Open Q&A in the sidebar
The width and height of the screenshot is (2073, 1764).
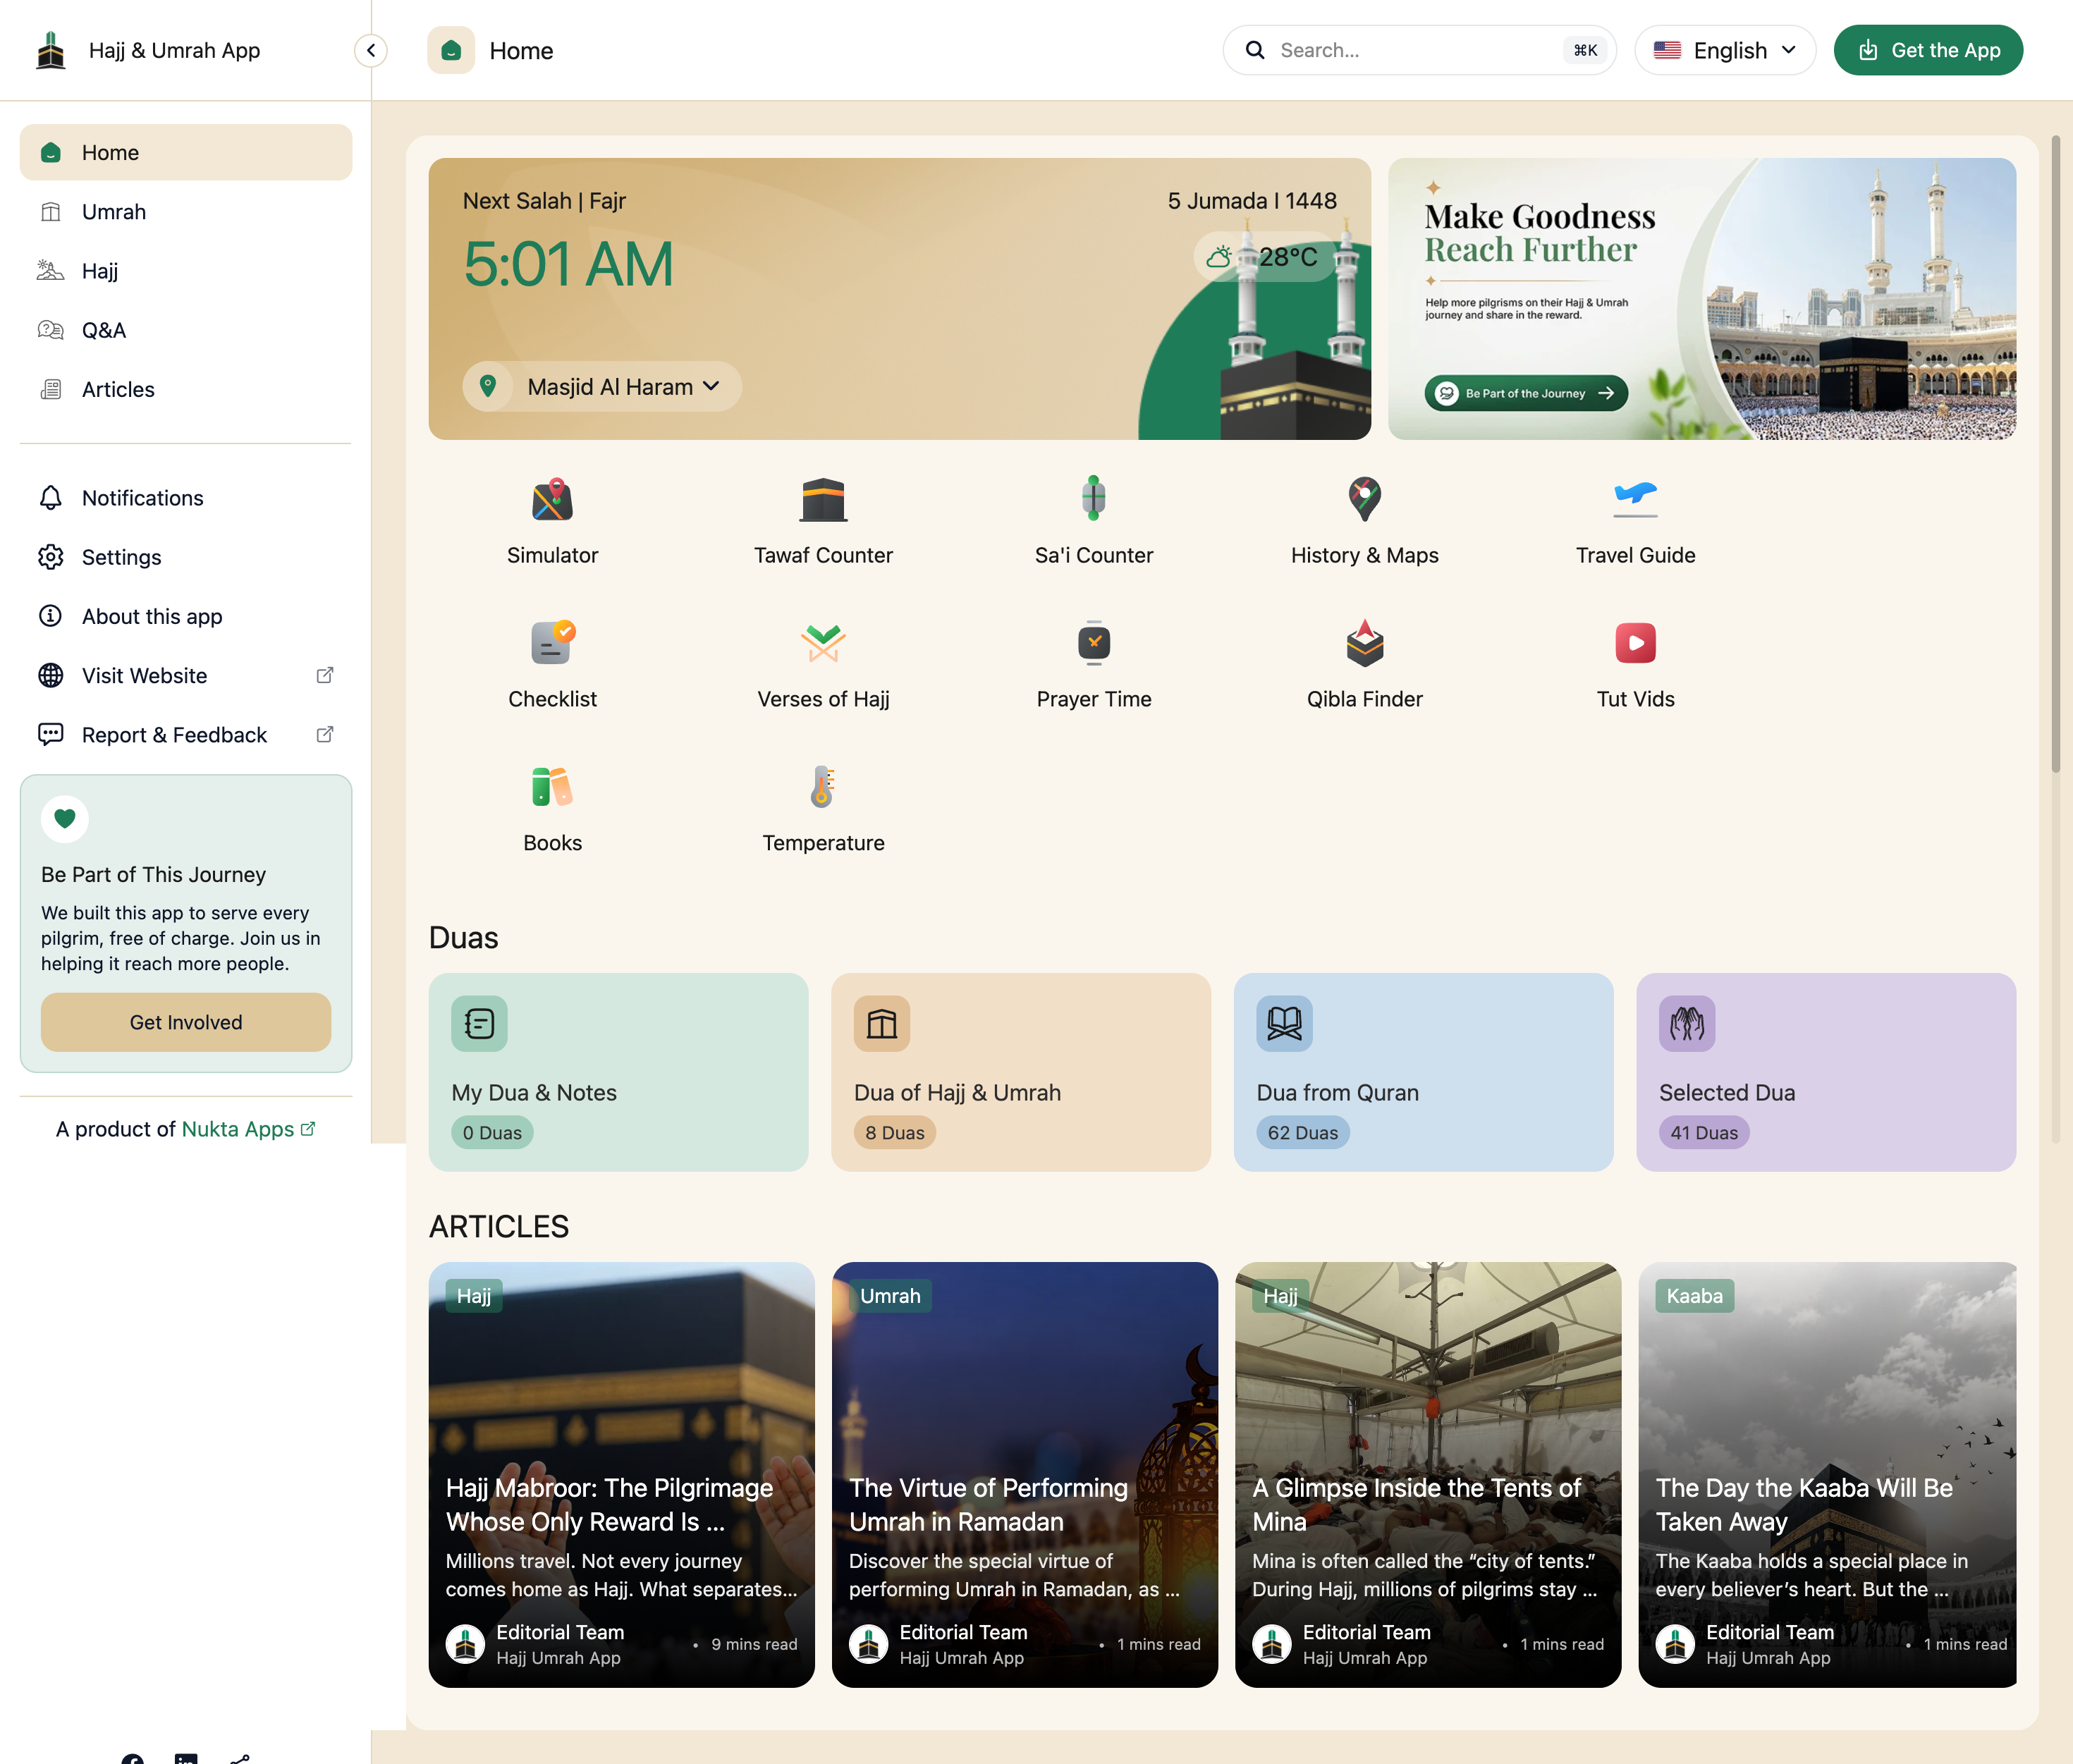tap(186, 330)
